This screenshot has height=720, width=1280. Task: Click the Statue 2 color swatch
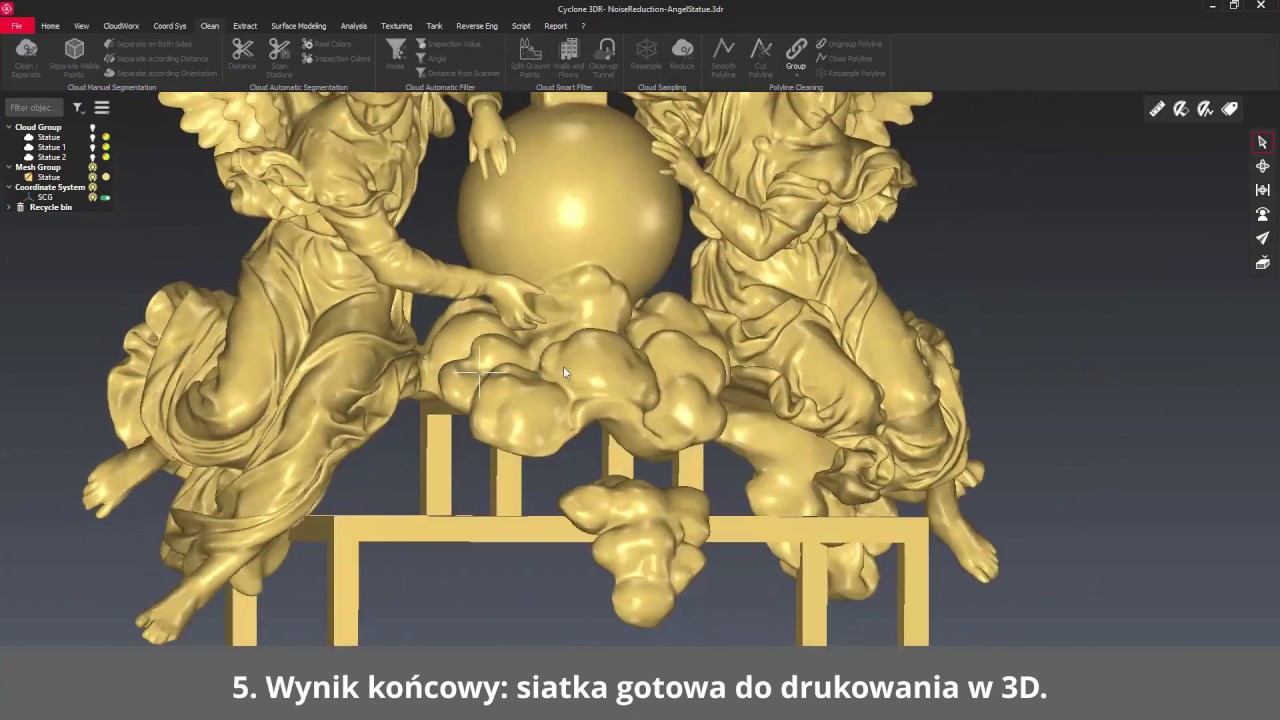coord(106,157)
